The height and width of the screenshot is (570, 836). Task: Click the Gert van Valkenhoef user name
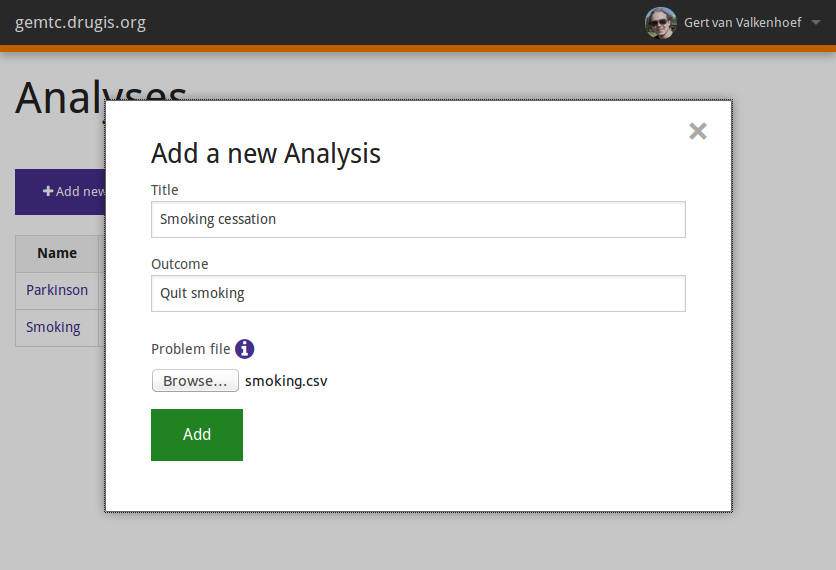(x=742, y=22)
